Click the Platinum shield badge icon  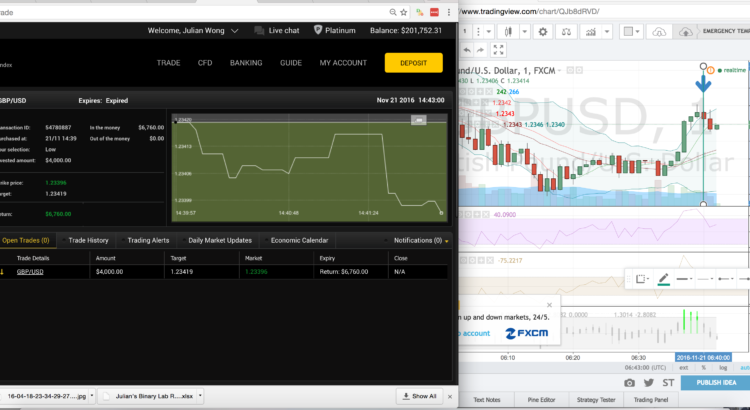point(318,30)
